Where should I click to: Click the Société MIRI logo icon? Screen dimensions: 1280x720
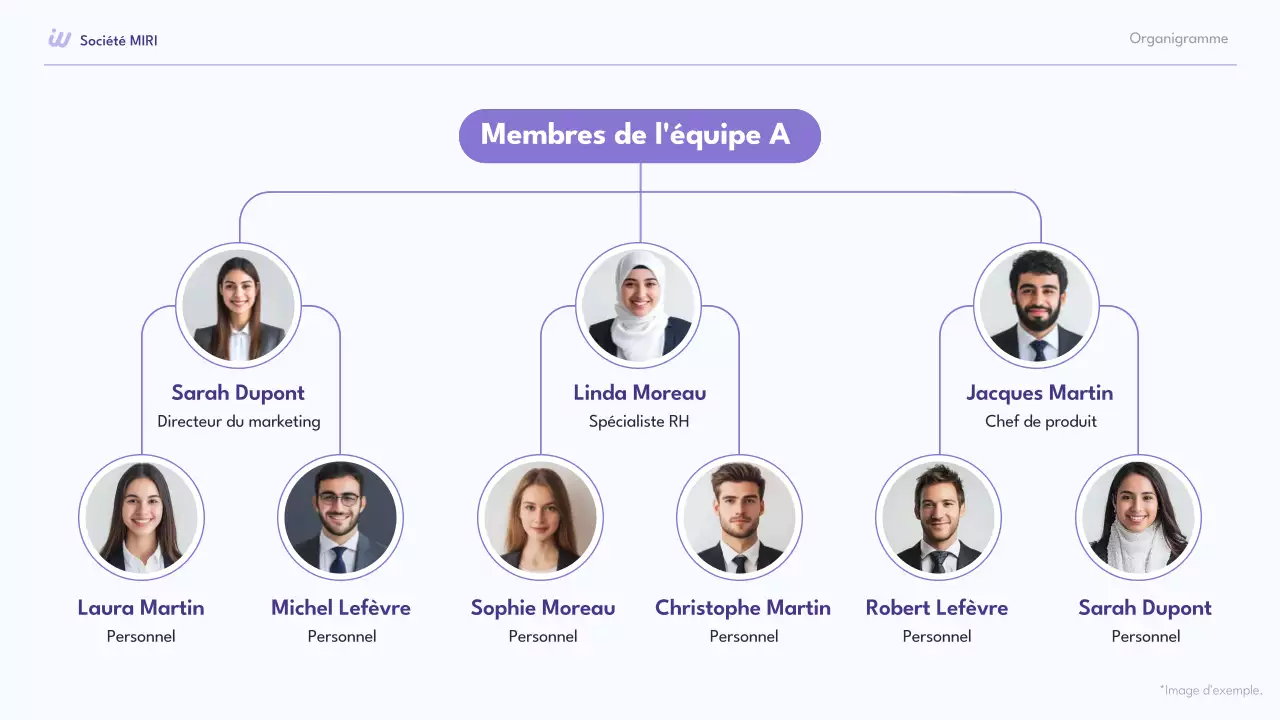pos(60,39)
